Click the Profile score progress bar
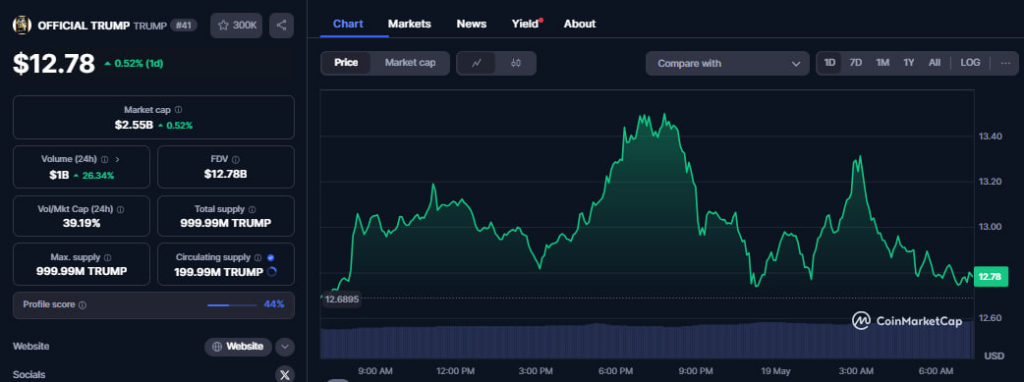The width and height of the screenshot is (1024, 382). click(232, 305)
